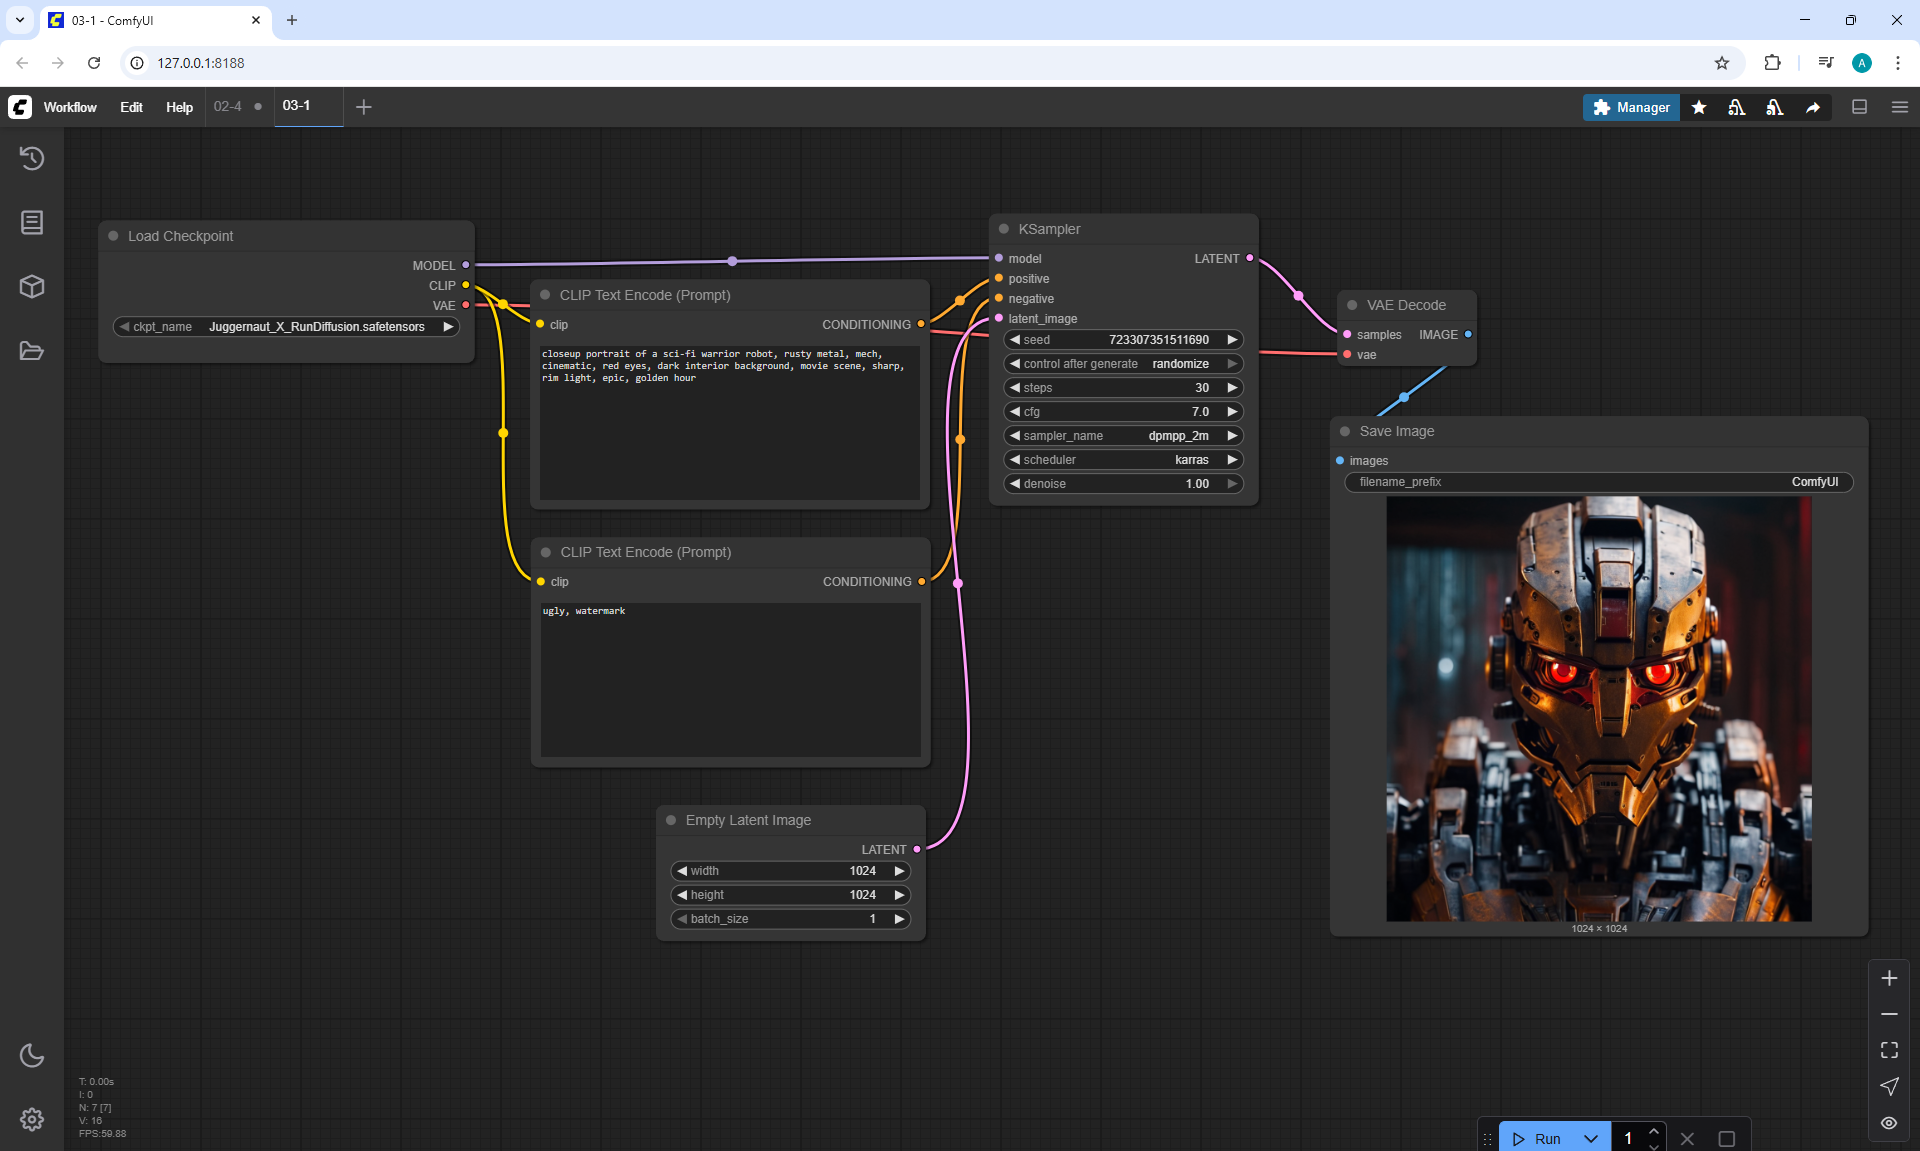Open settings gear in sidebar
Screen dimensions: 1920x1151
(x=32, y=1119)
